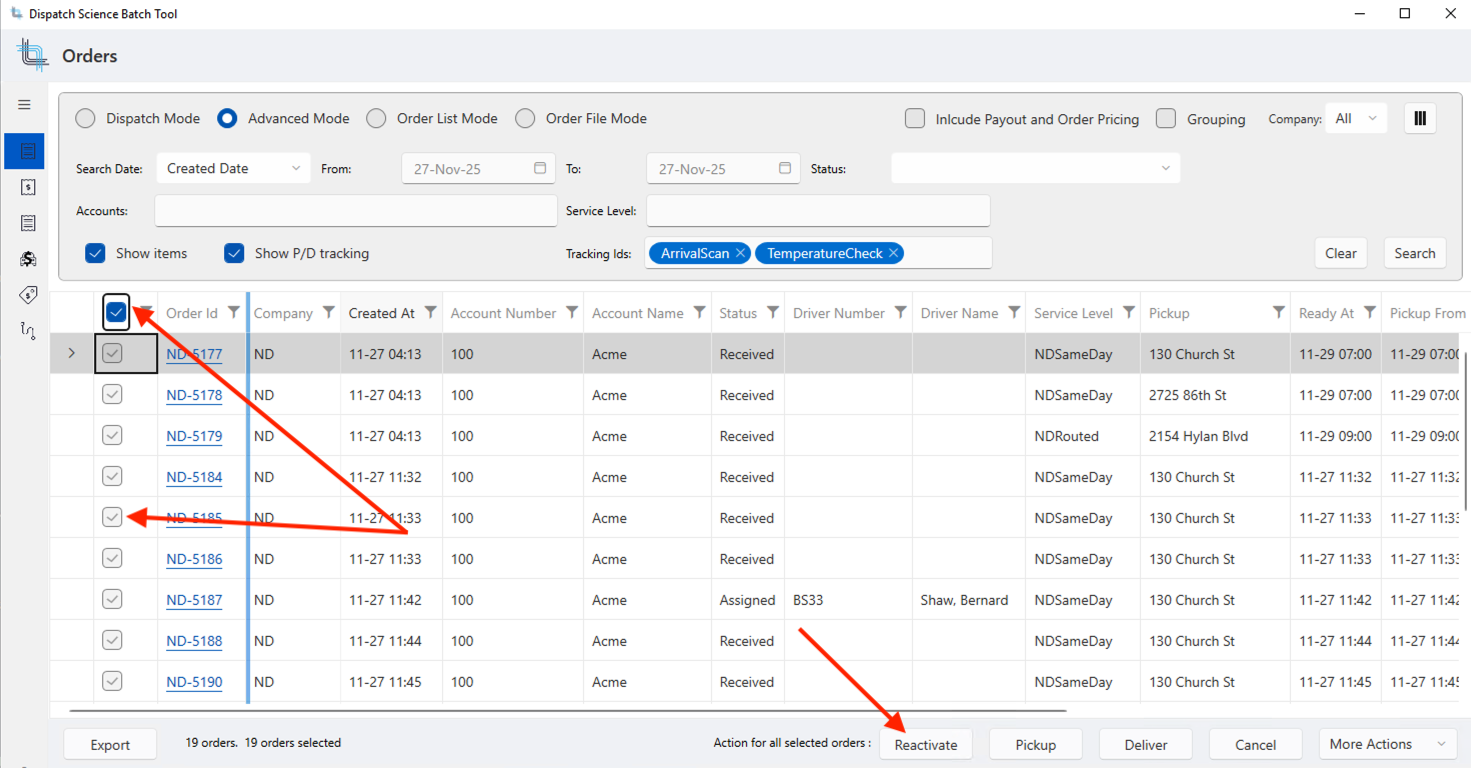
Task: Uncheck the ND-5187 row checkbox
Action: pyautogui.click(x=112, y=600)
